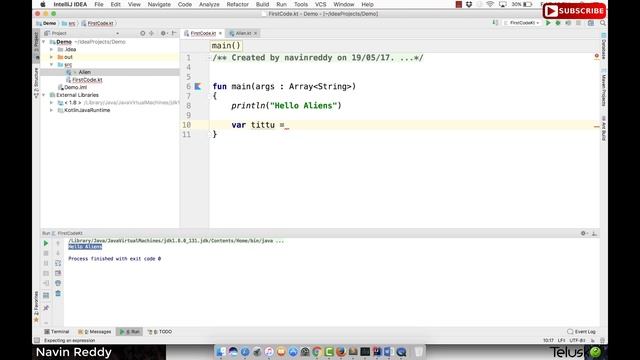Toggle the Ant Build side tab
Viewport: 640px width, 360px height.
pyautogui.click(x=604, y=128)
